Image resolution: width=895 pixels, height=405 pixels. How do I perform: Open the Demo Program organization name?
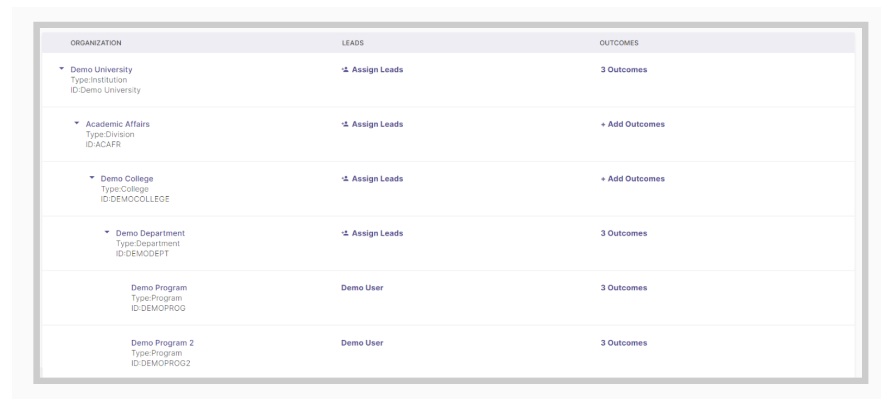(x=159, y=288)
